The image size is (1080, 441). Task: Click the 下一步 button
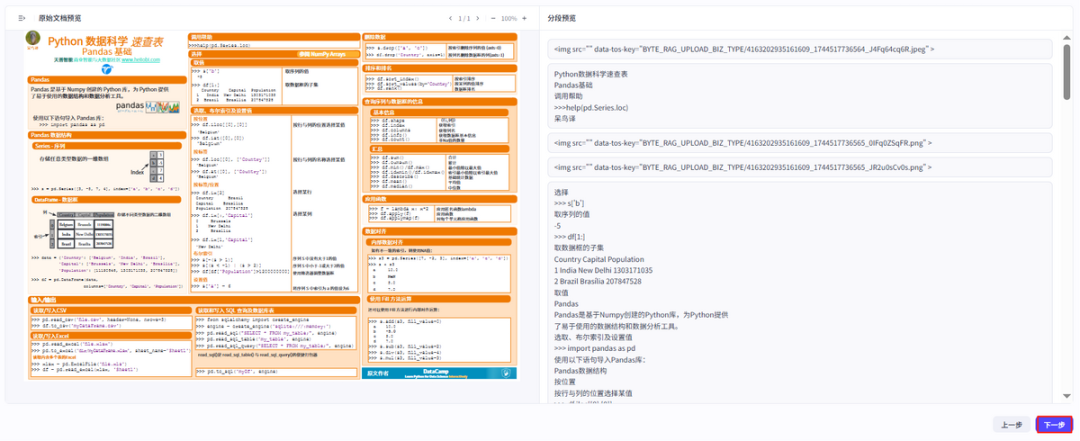pyautogui.click(x=1054, y=424)
